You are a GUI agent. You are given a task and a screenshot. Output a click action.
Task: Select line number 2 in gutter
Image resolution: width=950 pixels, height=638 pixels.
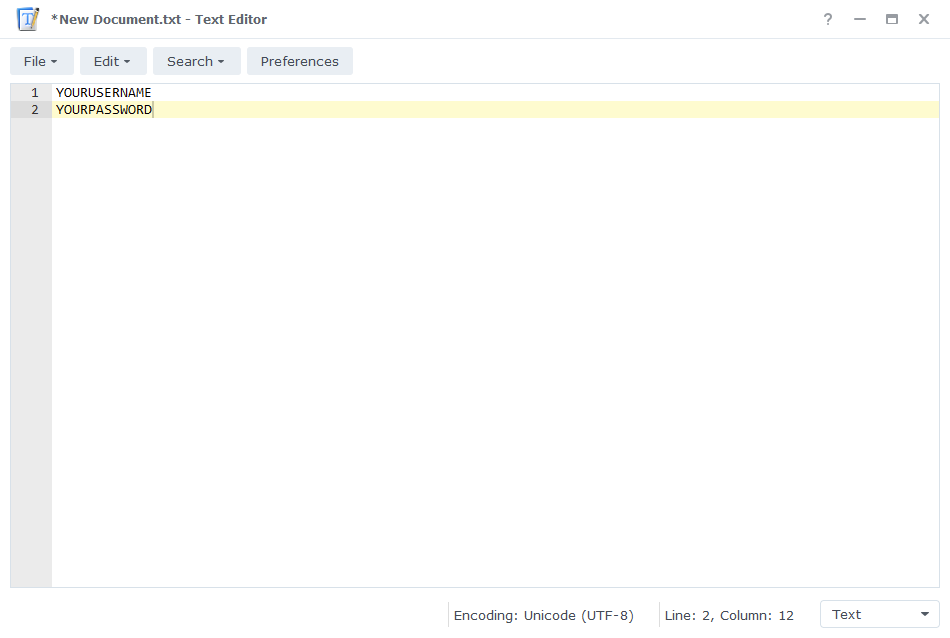[35, 110]
